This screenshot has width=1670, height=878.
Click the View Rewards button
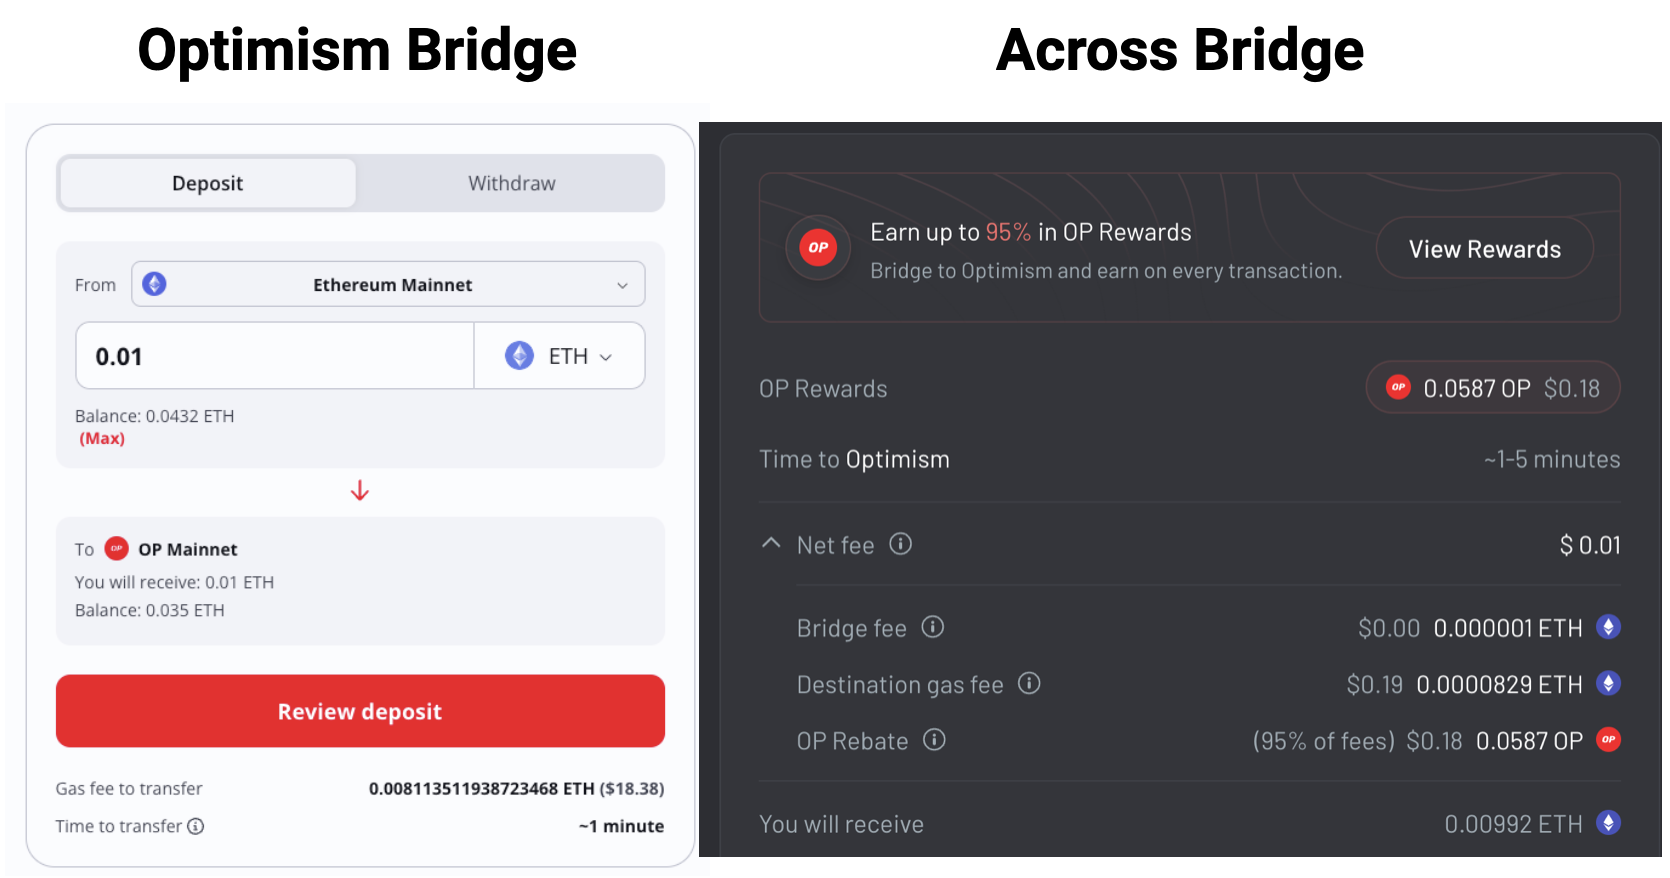1484,249
